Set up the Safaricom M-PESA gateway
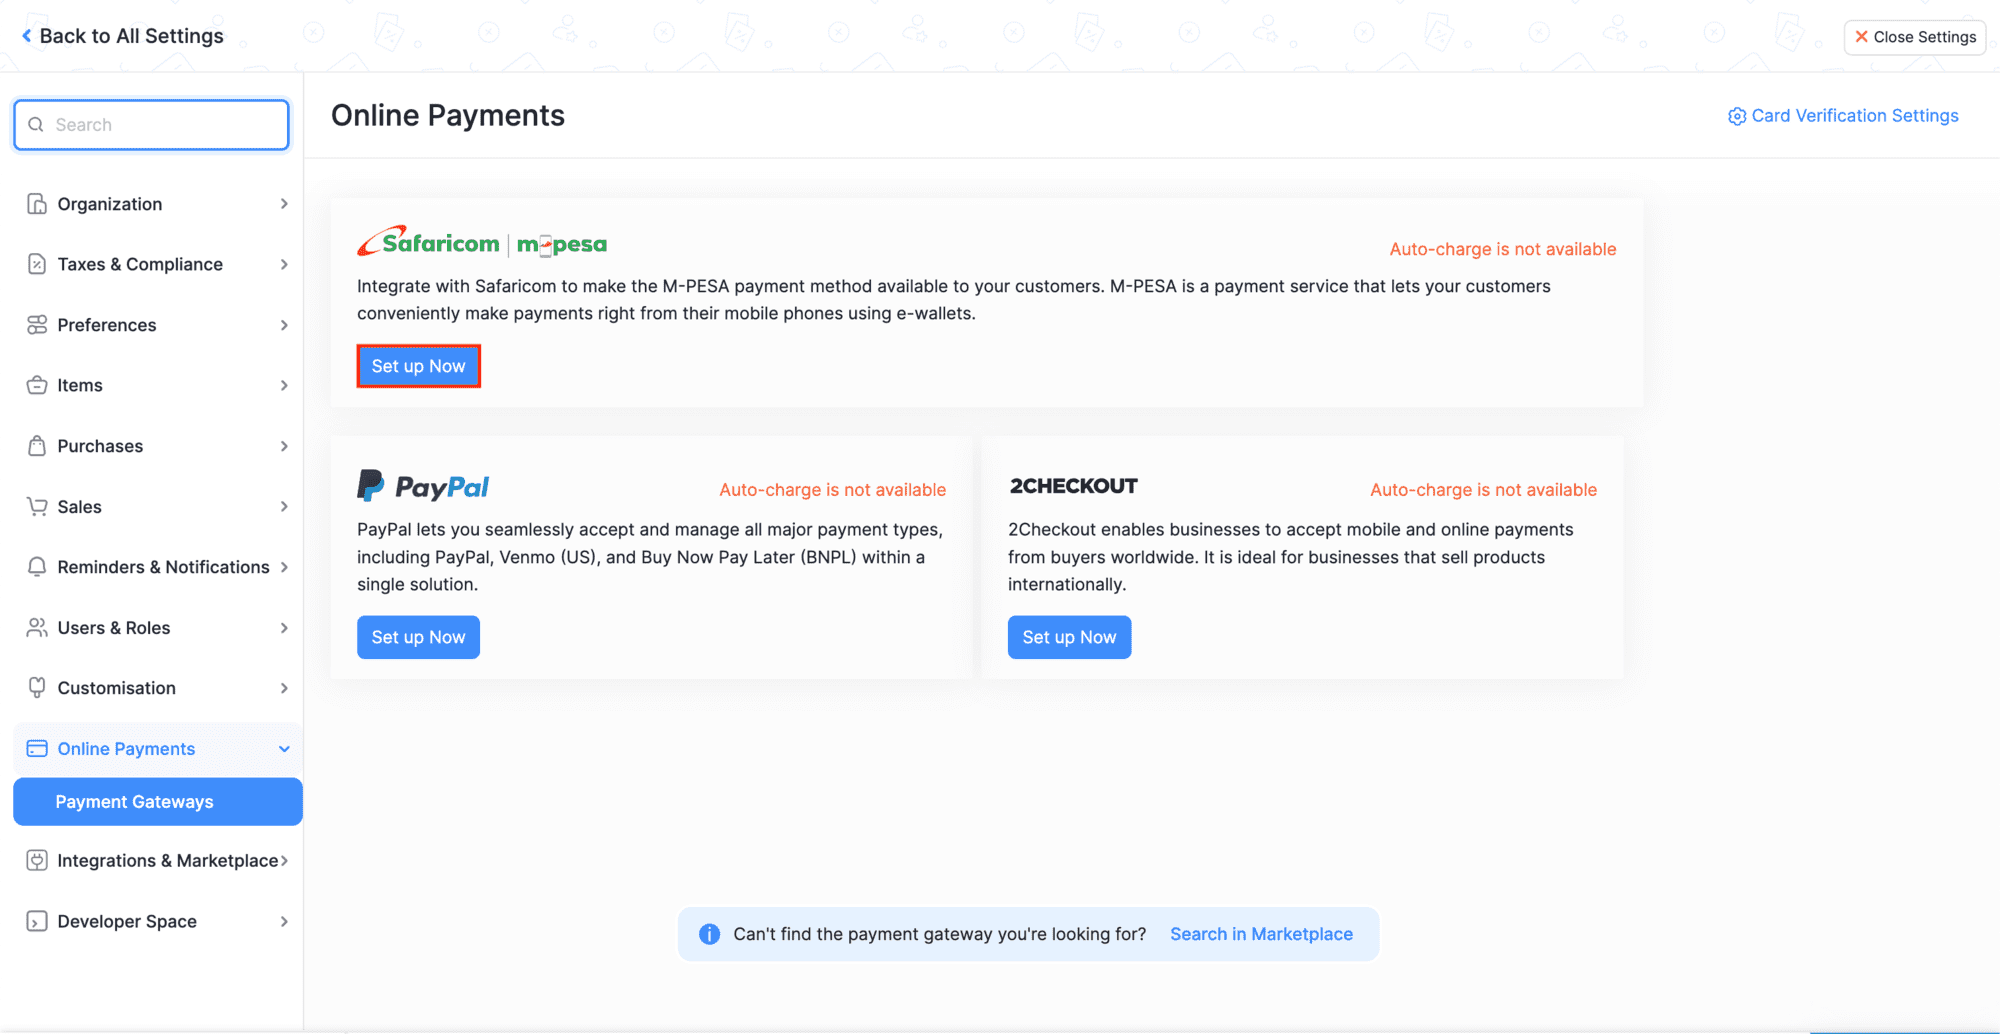Viewport: 2000px width, 1034px height. click(418, 365)
